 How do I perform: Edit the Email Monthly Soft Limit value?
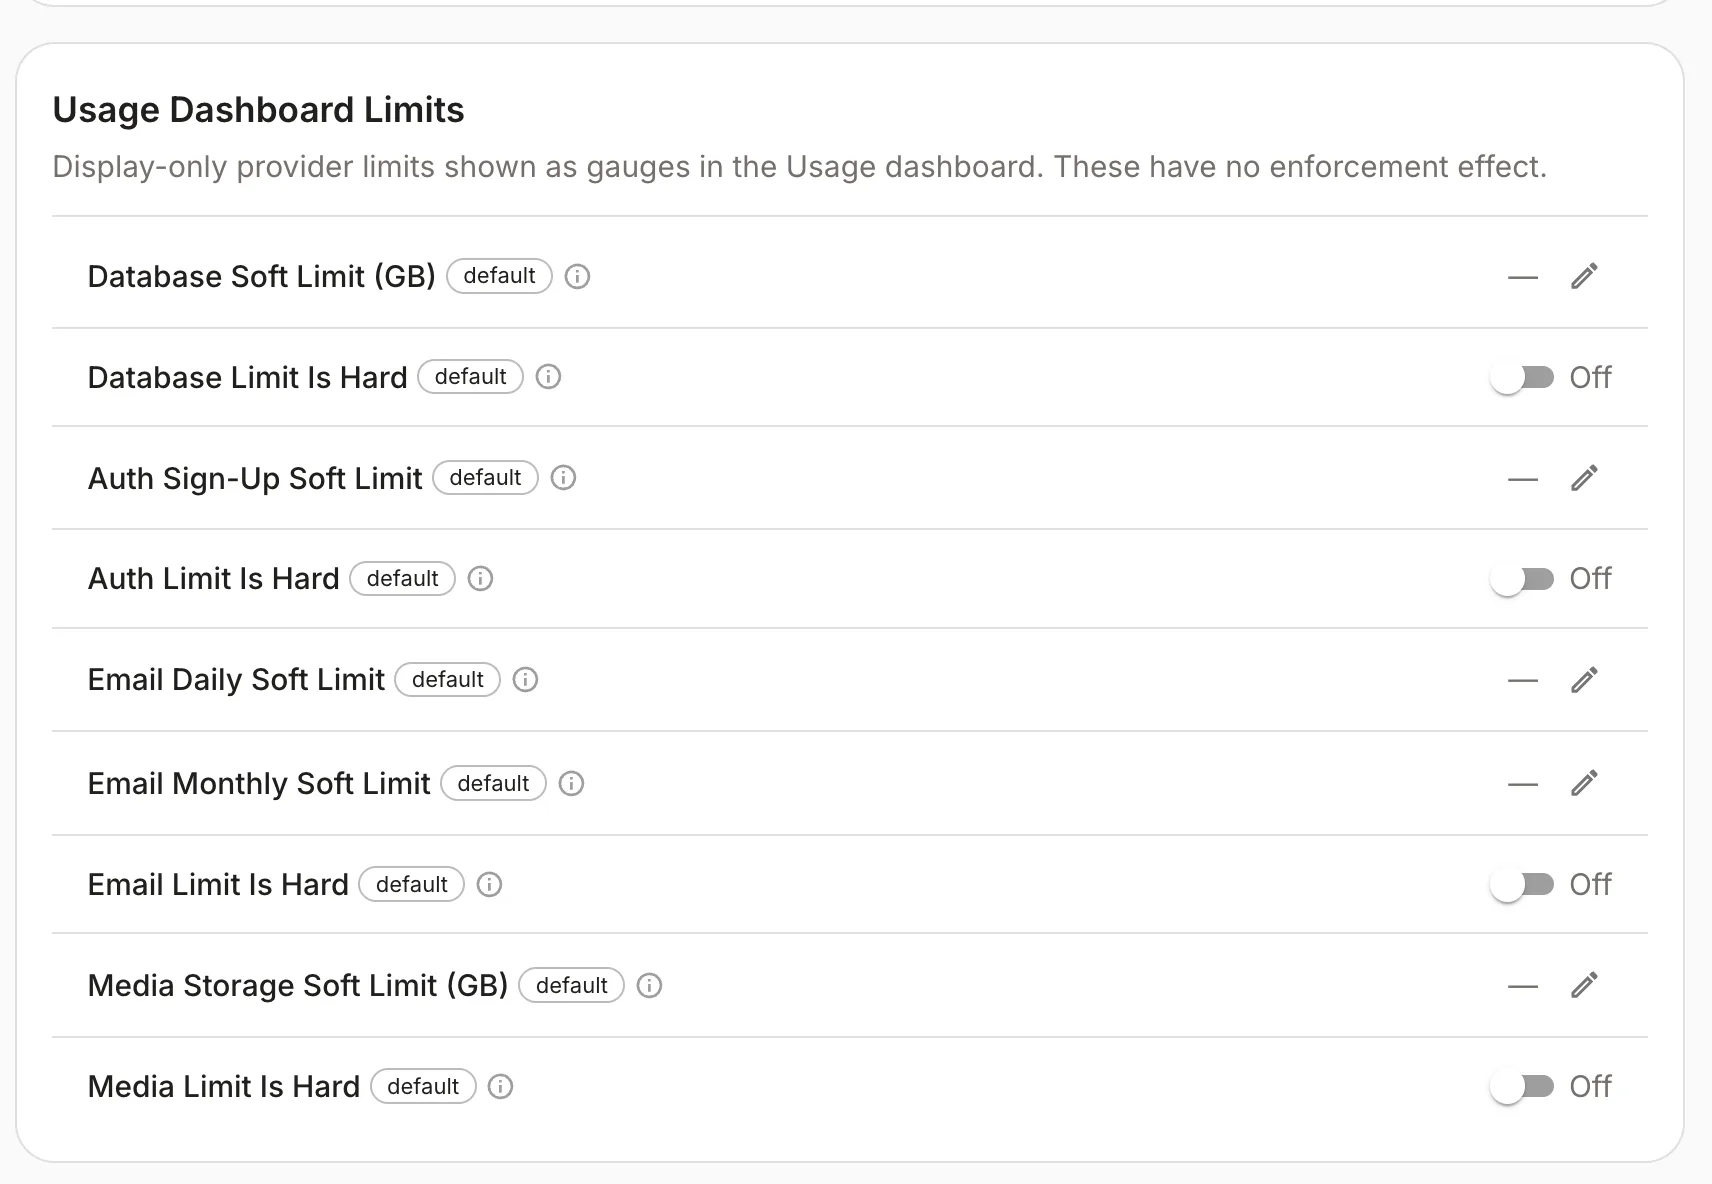pos(1584,783)
